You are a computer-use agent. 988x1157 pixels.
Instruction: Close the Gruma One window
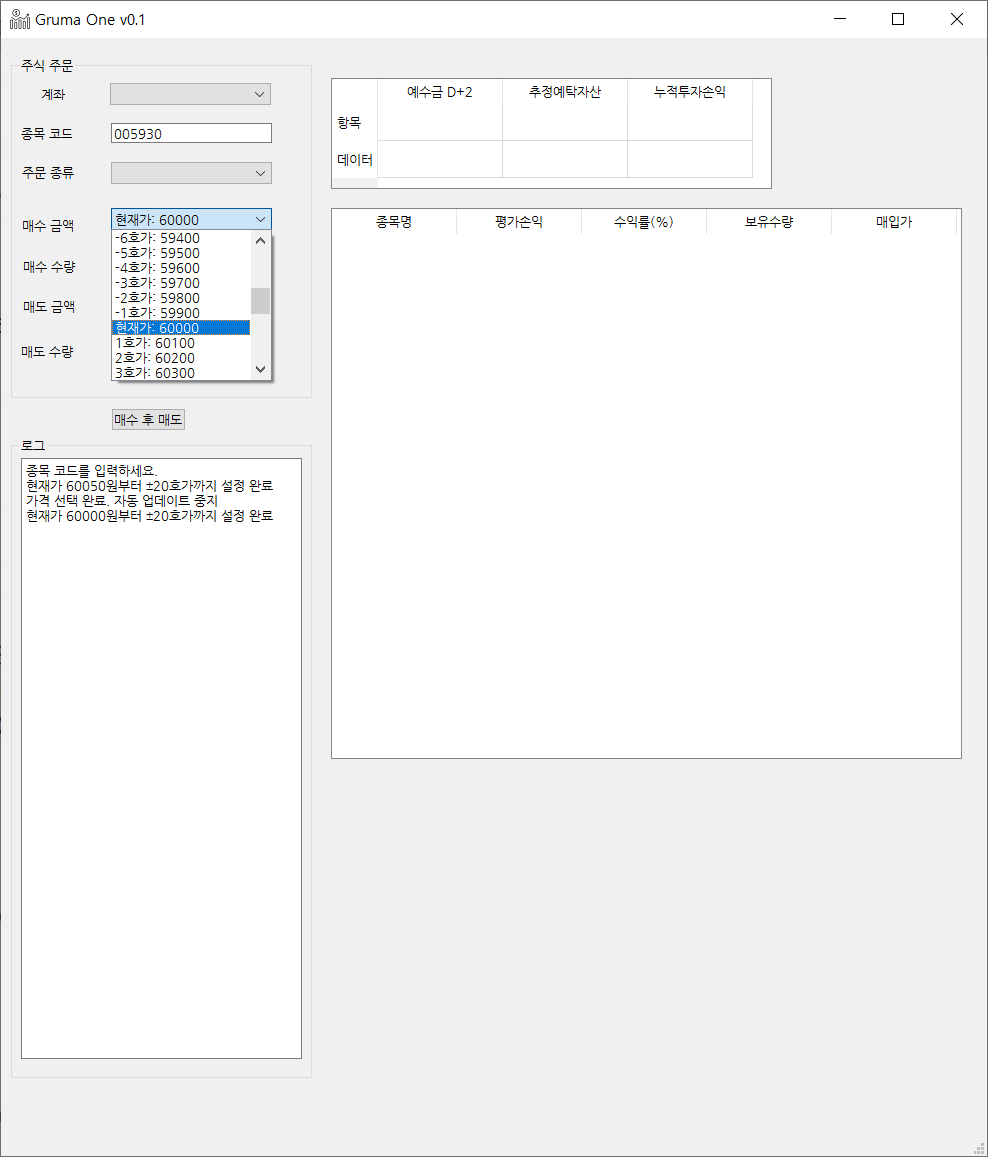tap(957, 18)
